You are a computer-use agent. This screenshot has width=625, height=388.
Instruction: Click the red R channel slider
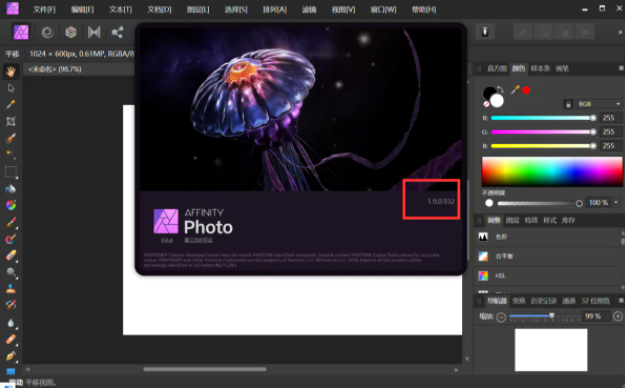pyautogui.click(x=543, y=118)
